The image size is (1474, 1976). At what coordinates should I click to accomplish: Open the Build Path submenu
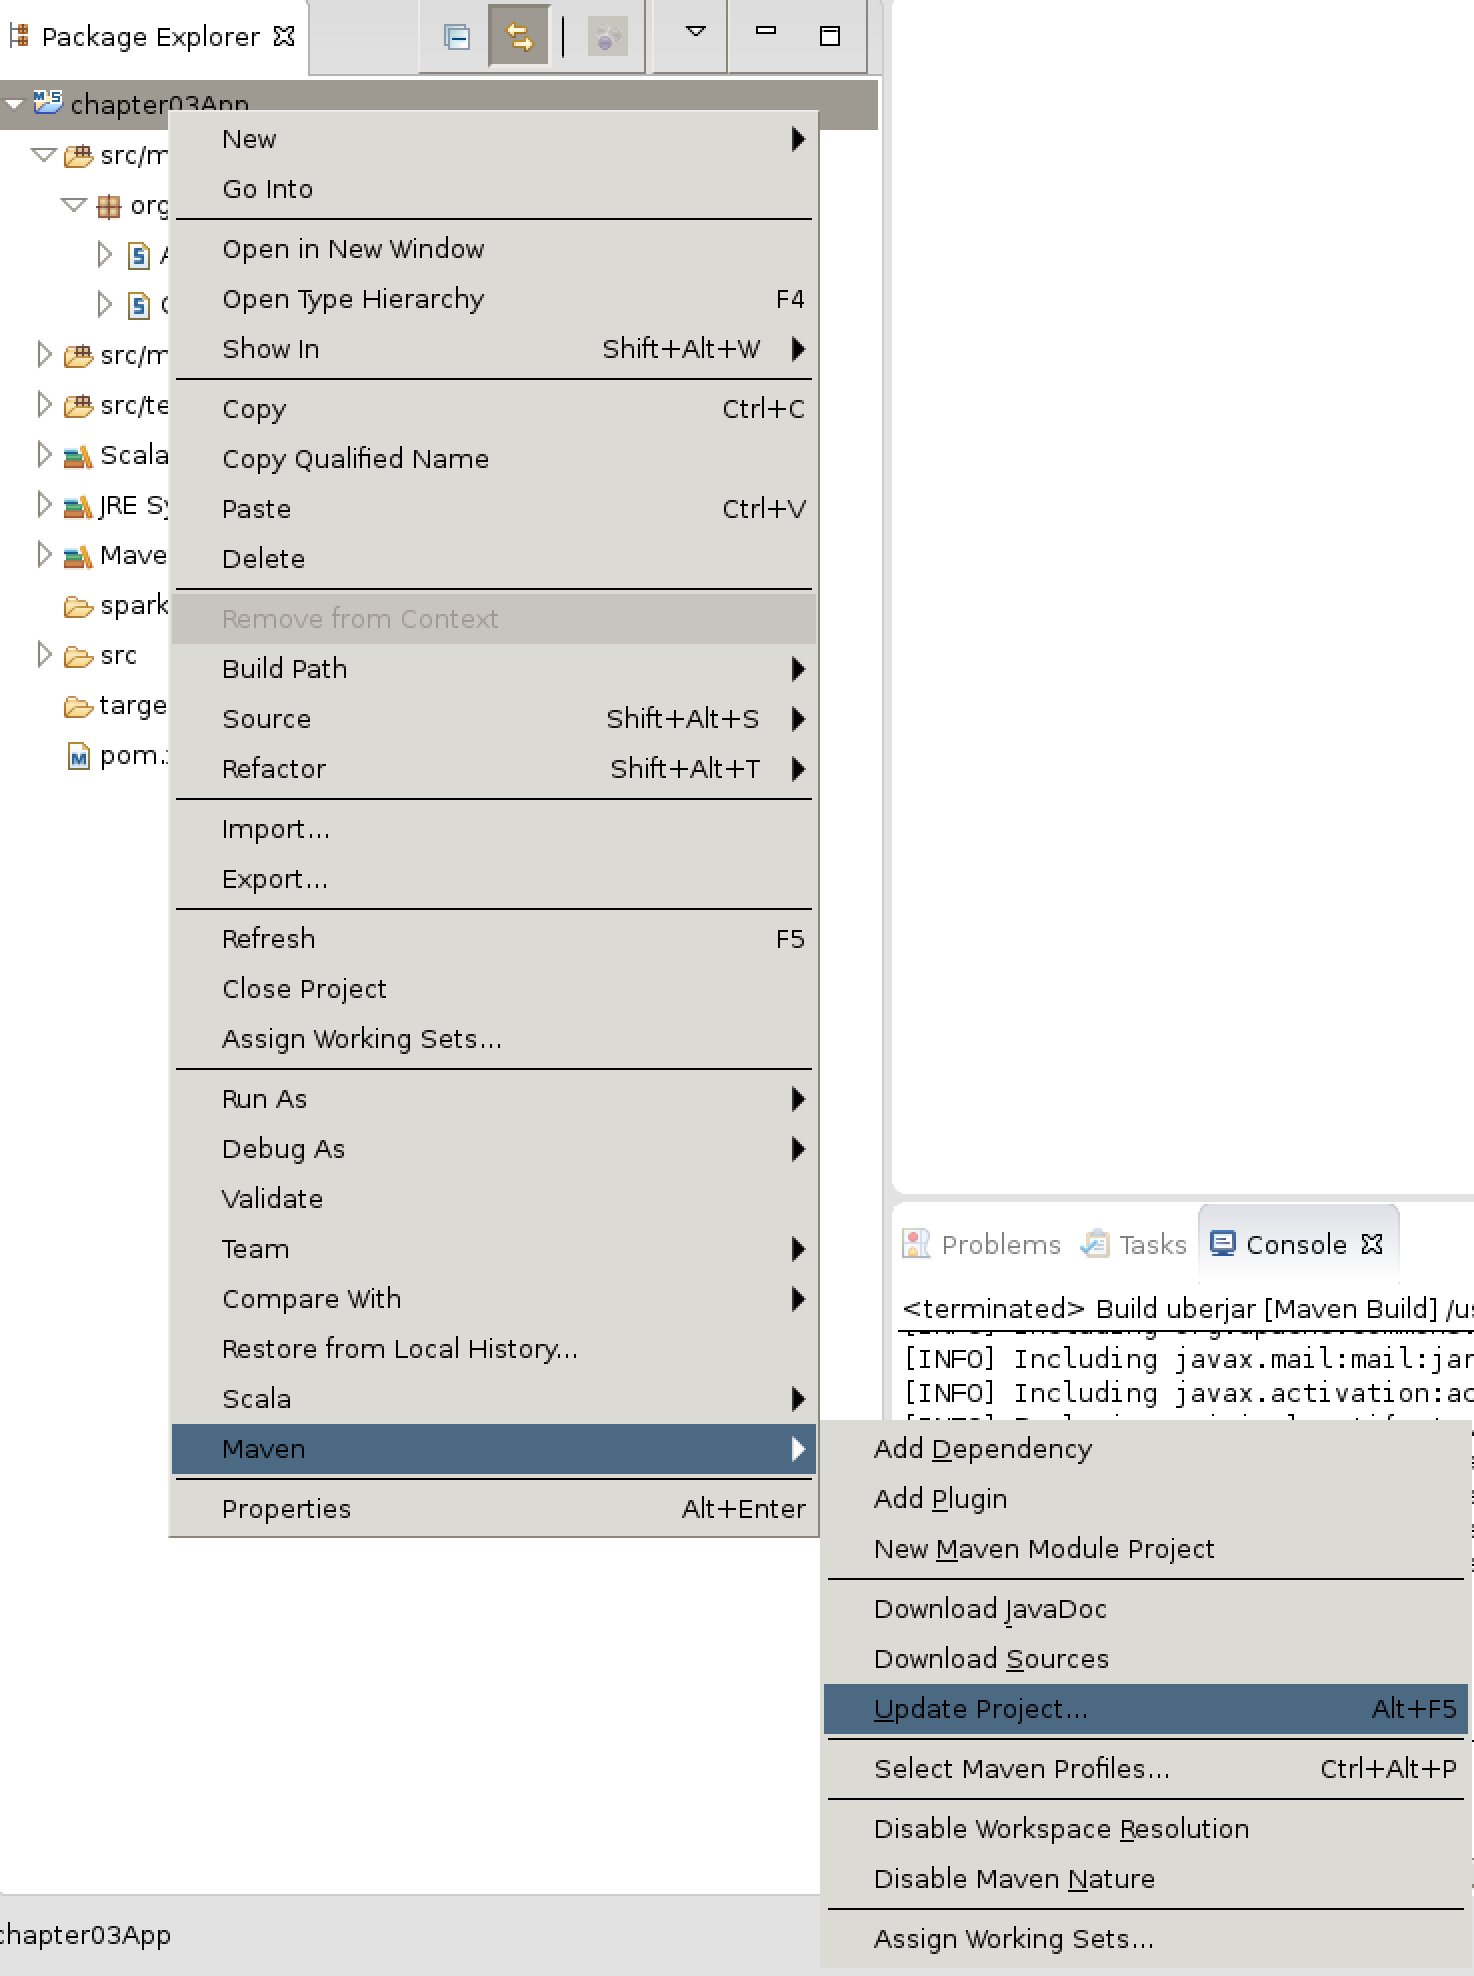coord(494,669)
